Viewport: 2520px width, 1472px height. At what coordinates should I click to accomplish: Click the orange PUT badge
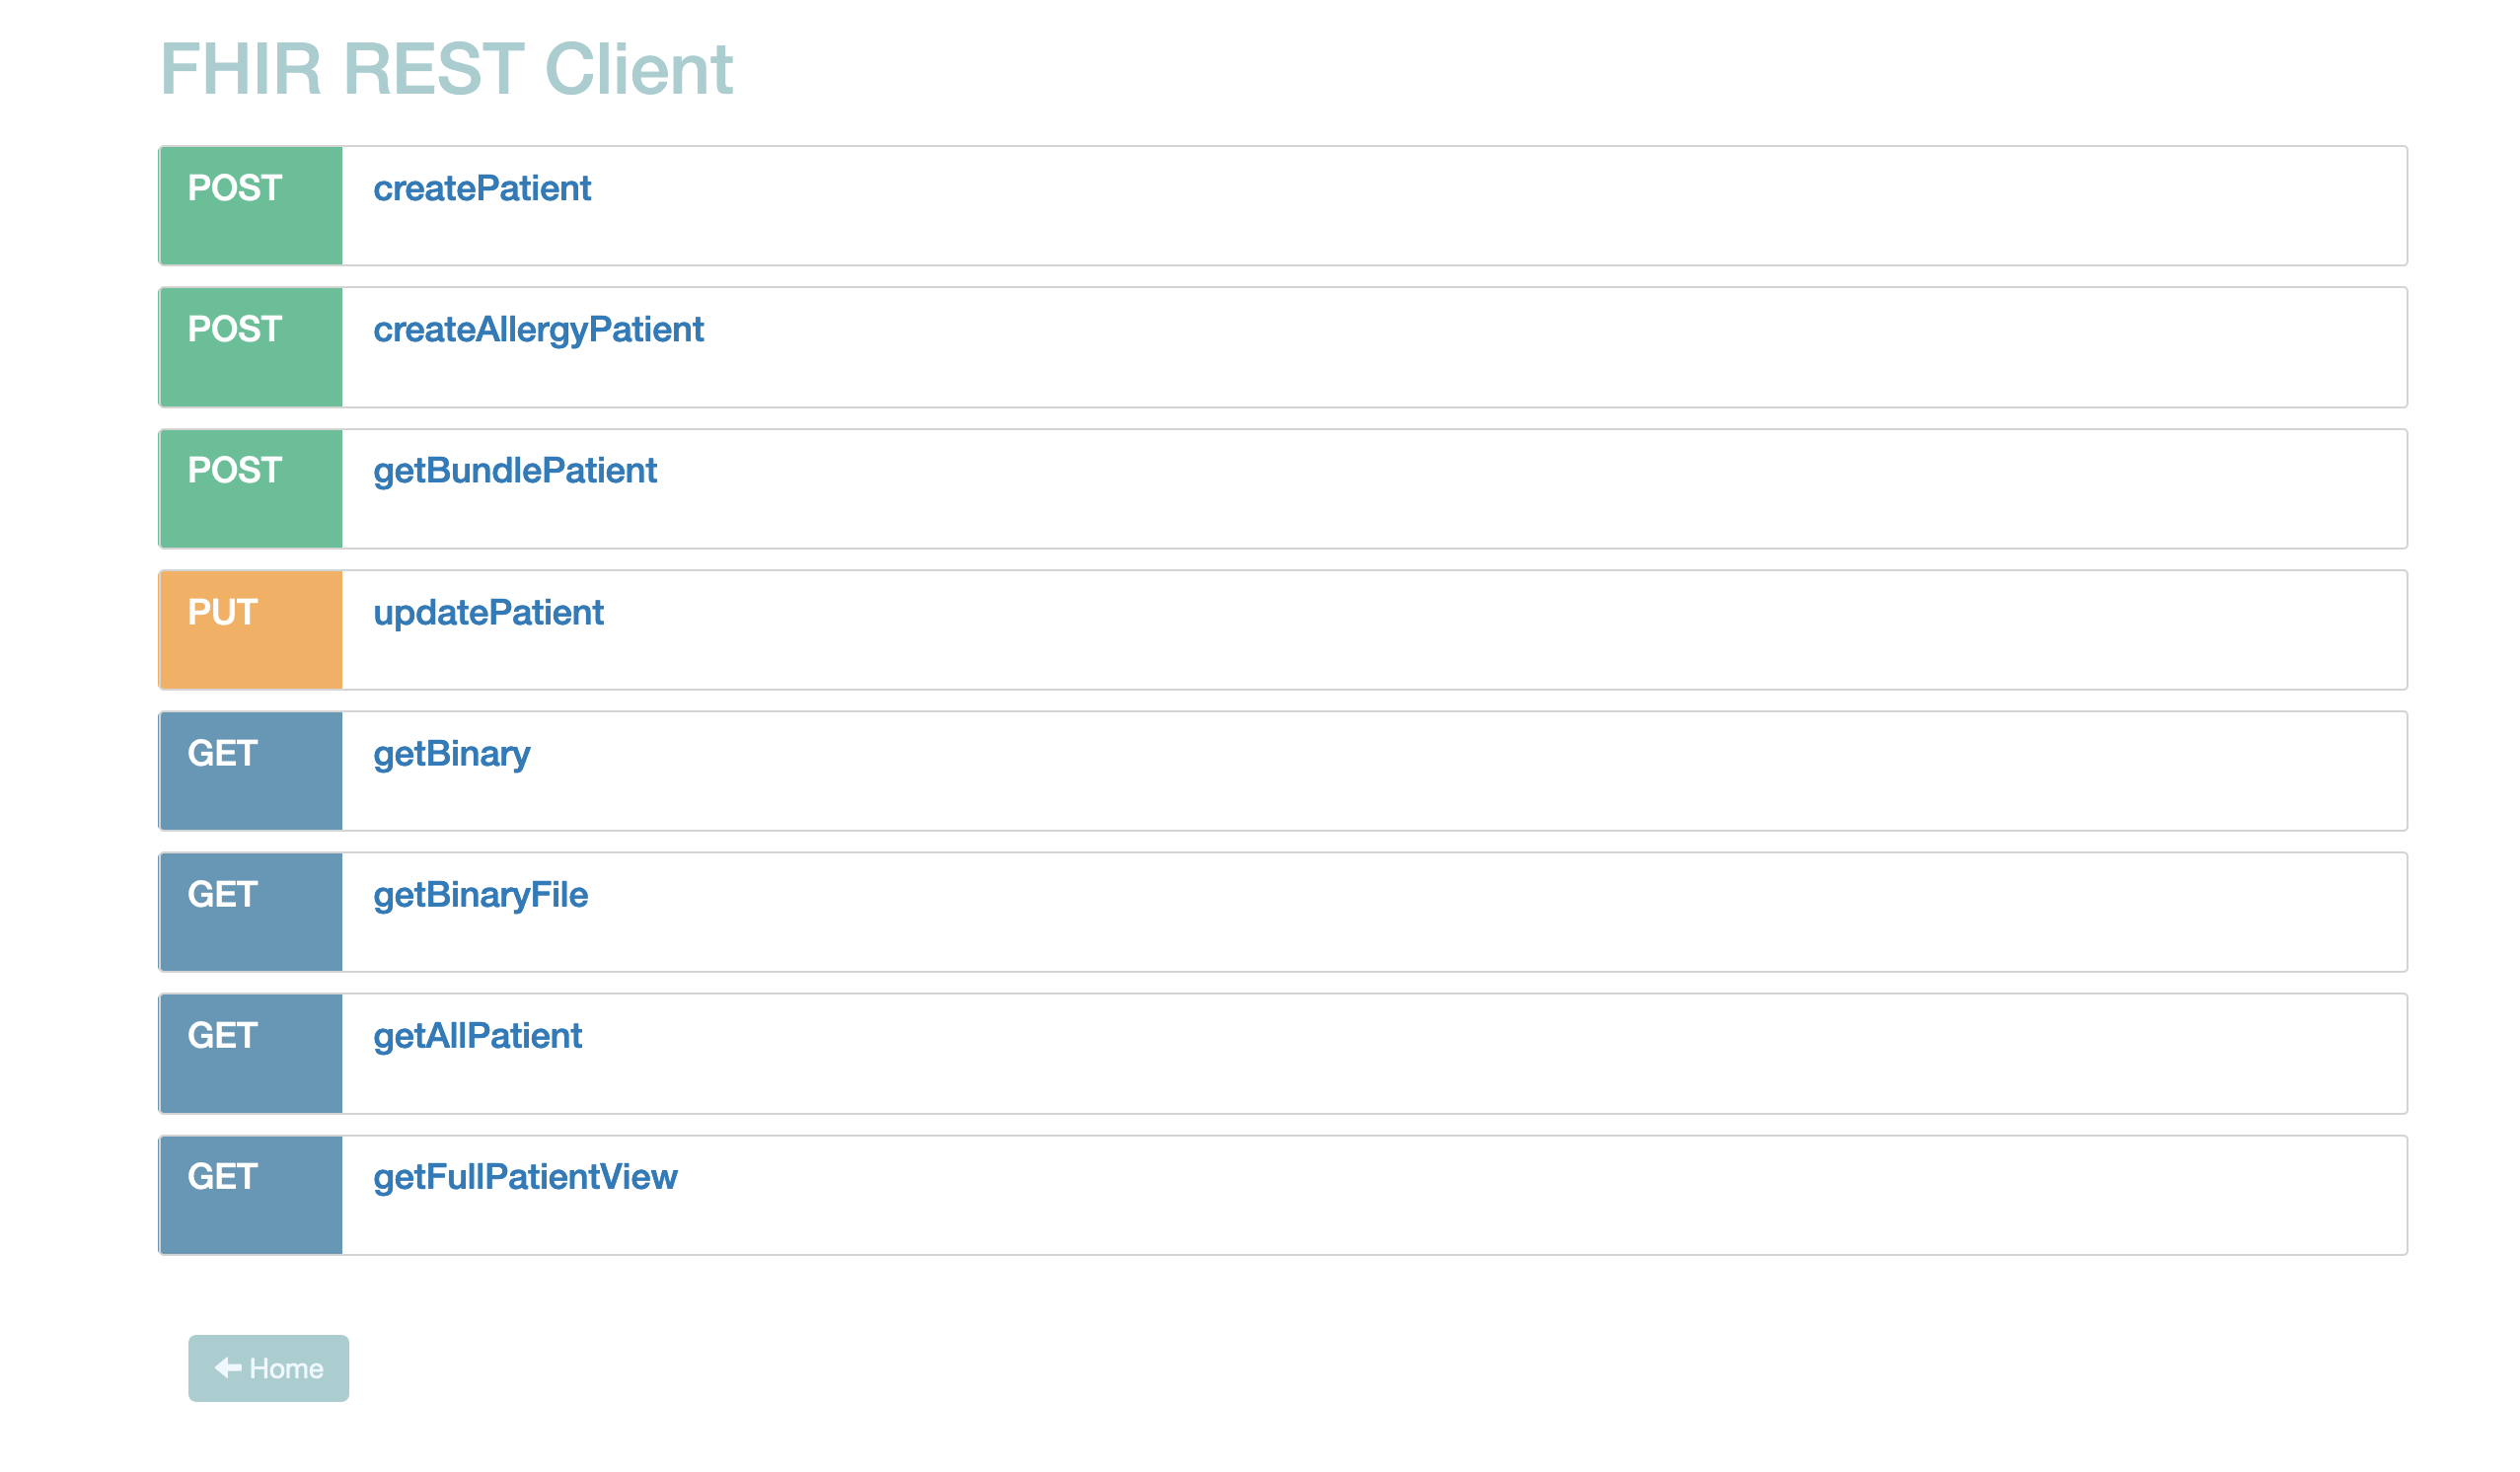point(250,630)
